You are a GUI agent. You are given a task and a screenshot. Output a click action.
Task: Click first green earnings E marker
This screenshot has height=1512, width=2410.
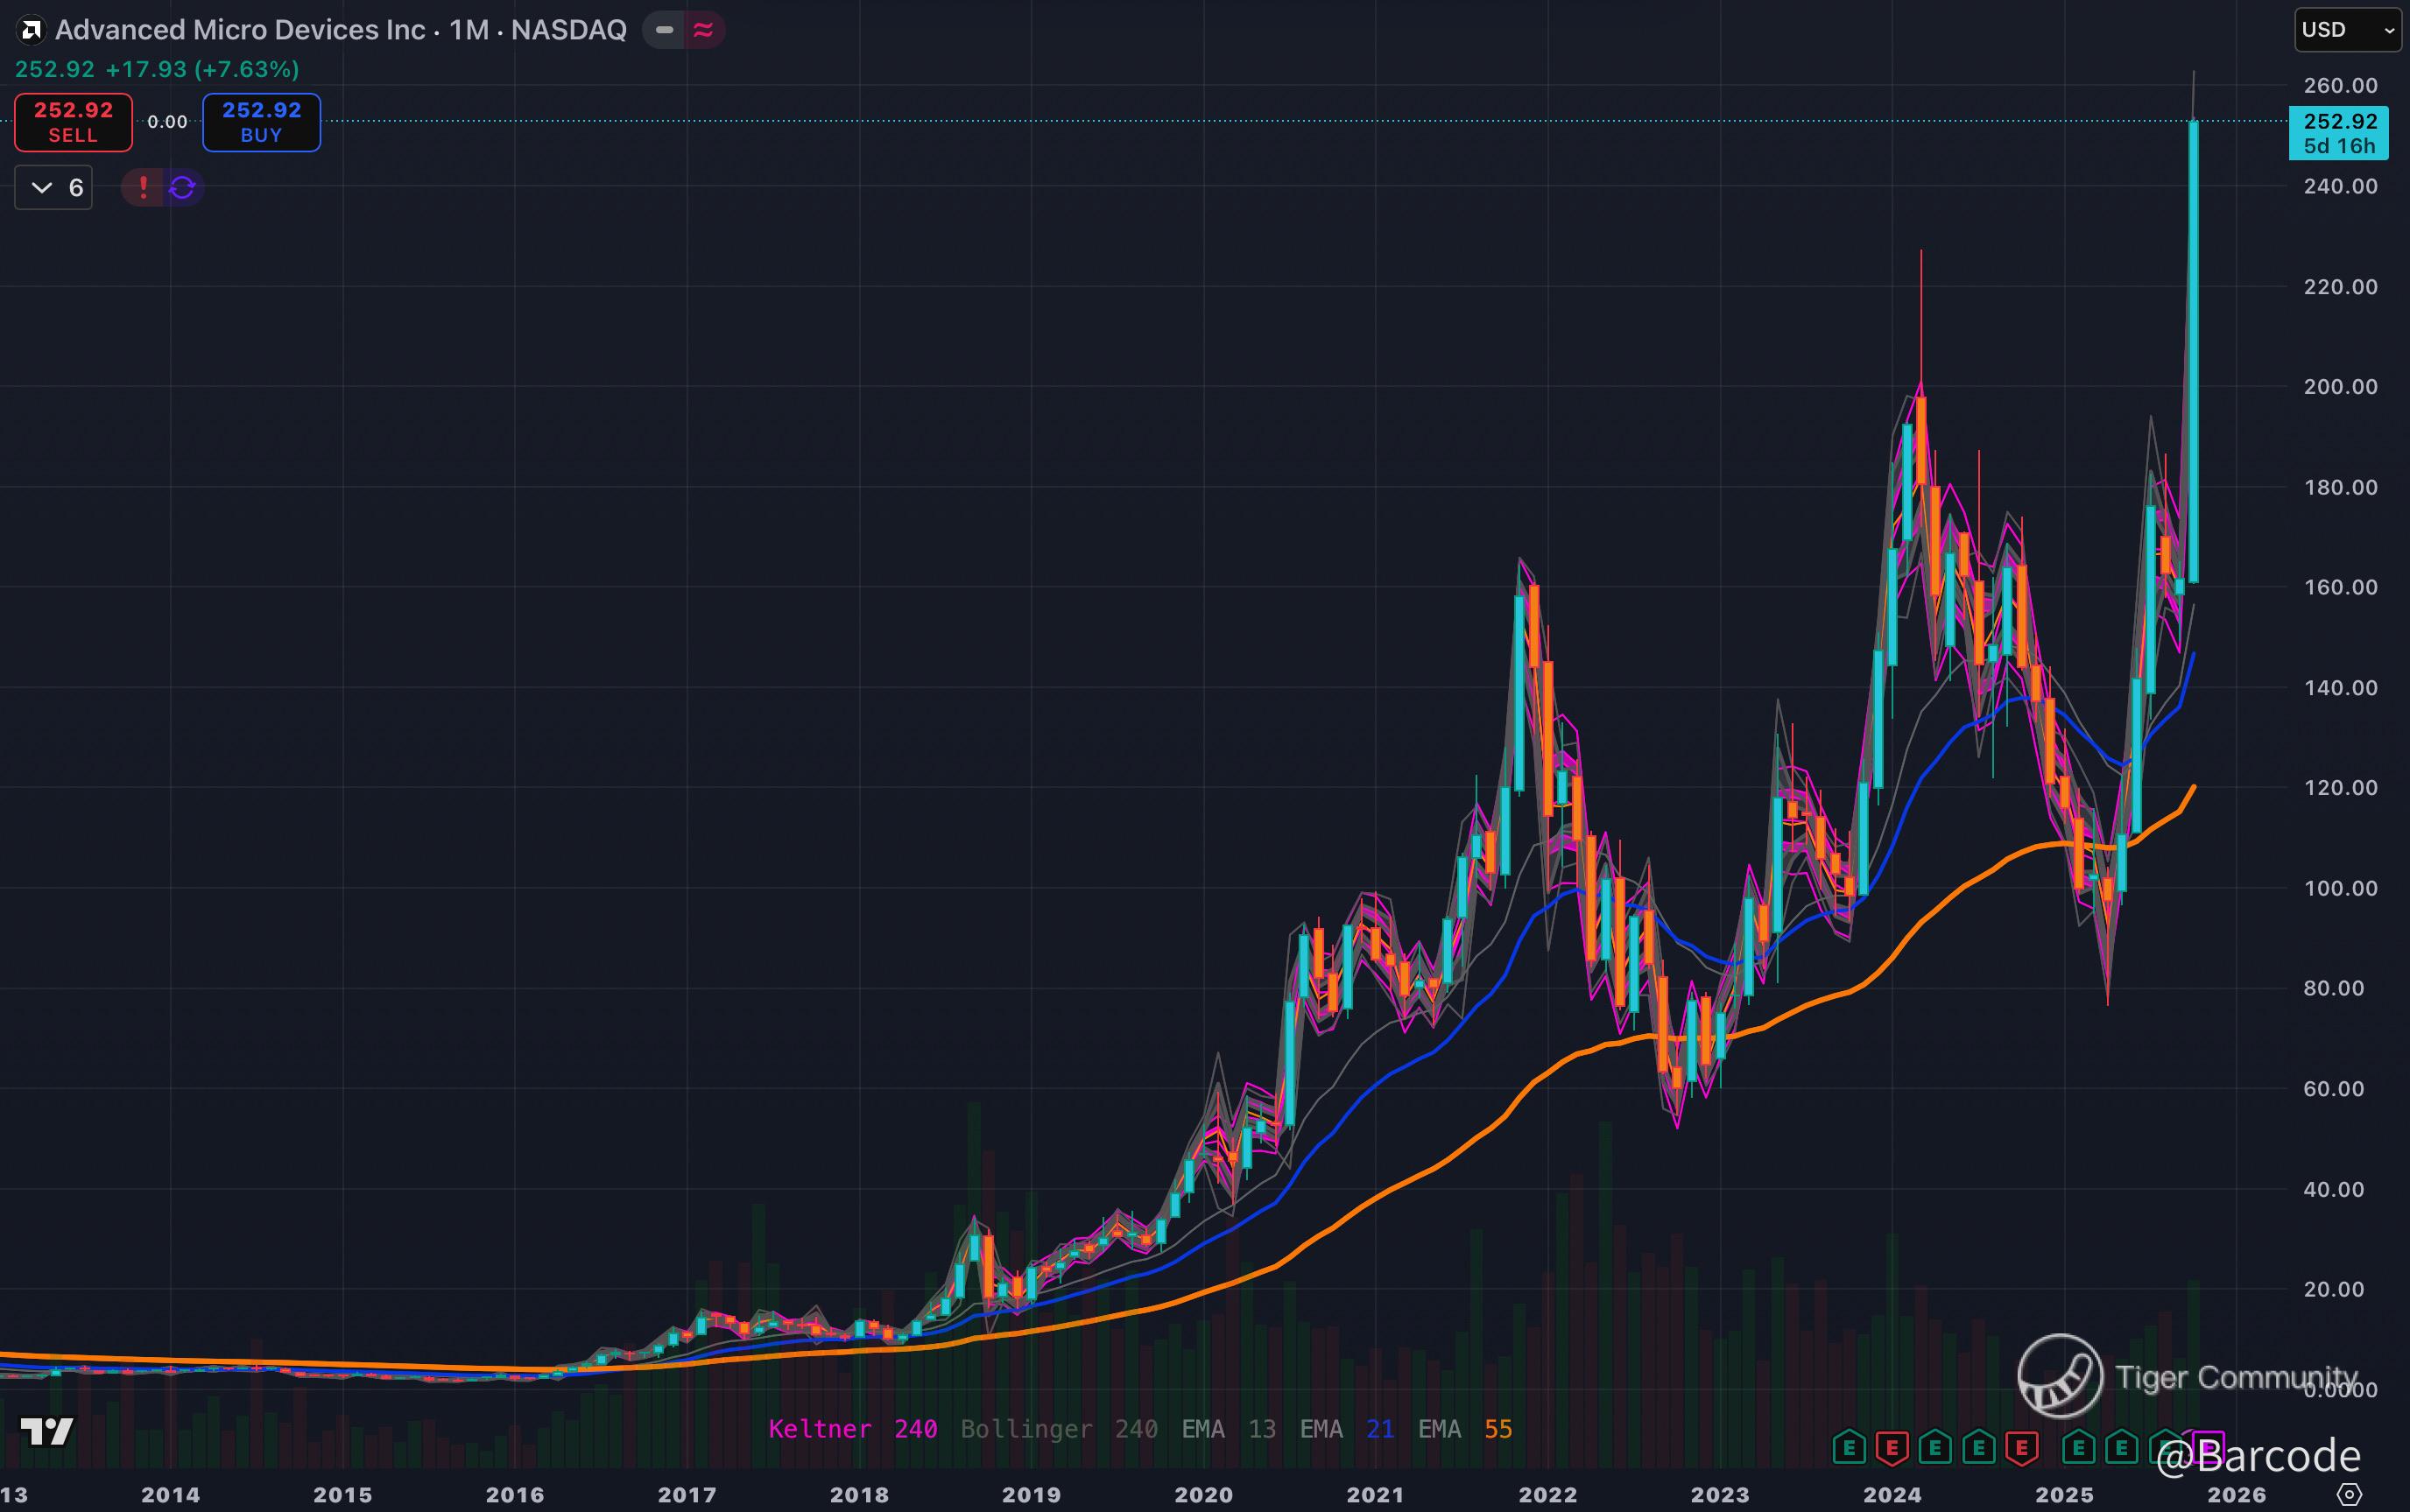(x=1848, y=1447)
